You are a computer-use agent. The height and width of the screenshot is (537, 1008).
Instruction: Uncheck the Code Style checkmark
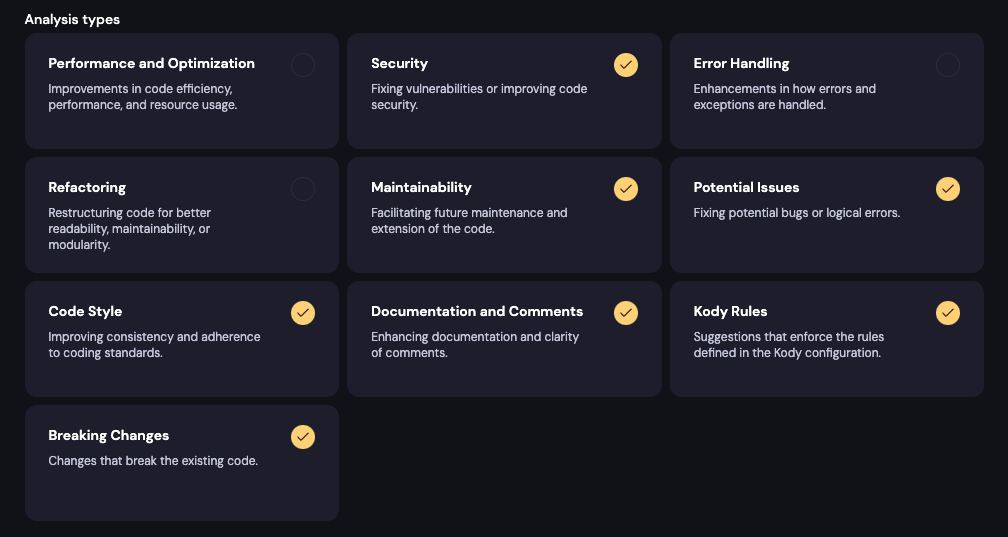coord(303,313)
